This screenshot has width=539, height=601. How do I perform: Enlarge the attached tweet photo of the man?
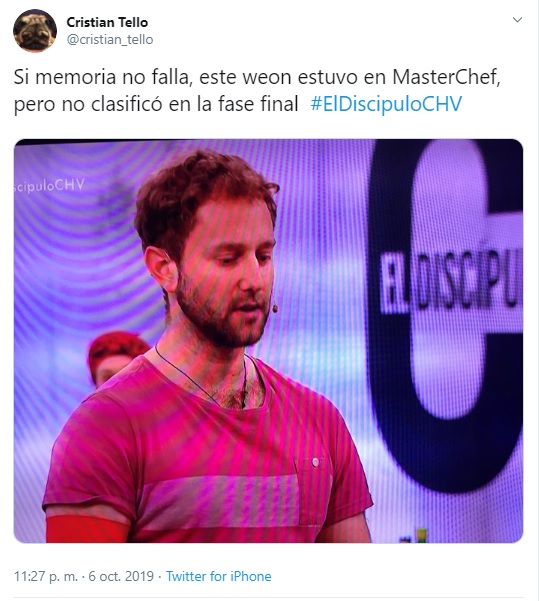pyautogui.click(x=268, y=341)
